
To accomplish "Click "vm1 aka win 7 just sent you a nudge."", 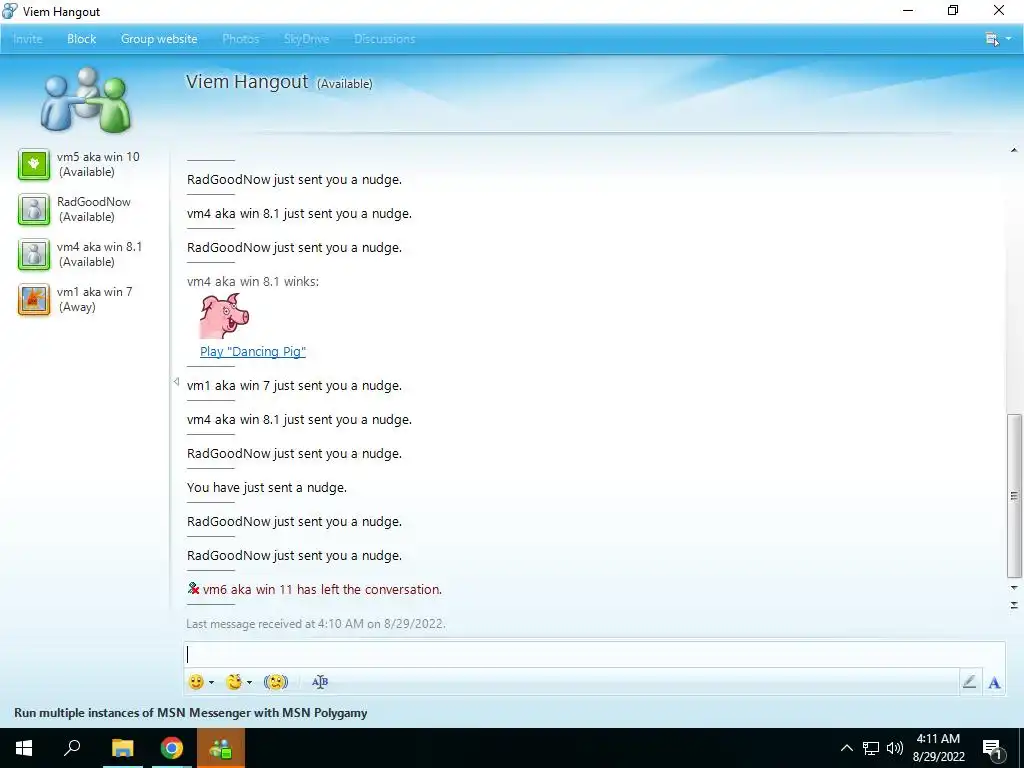I will [x=294, y=385].
